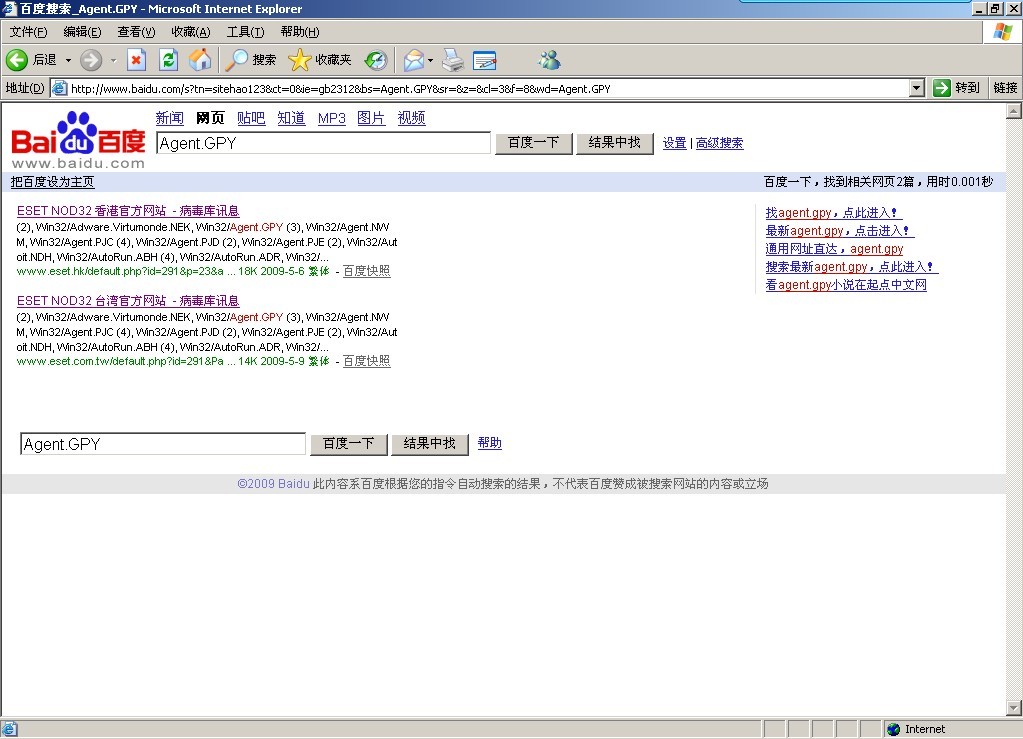Open the 工具(T) menu
The image size is (1023, 739).
pyautogui.click(x=245, y=32)
